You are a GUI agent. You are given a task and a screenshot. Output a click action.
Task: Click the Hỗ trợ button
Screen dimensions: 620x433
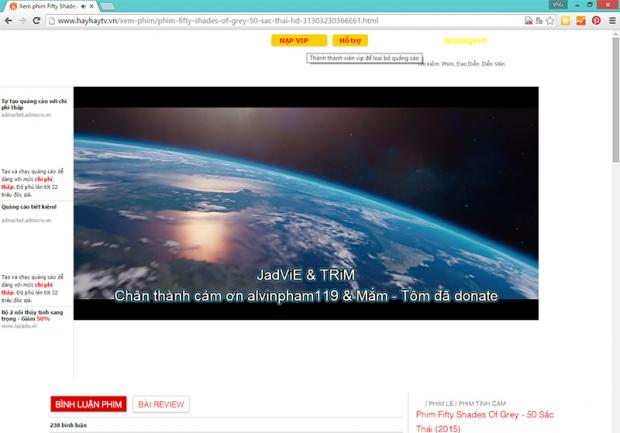[x=350, y=40]
